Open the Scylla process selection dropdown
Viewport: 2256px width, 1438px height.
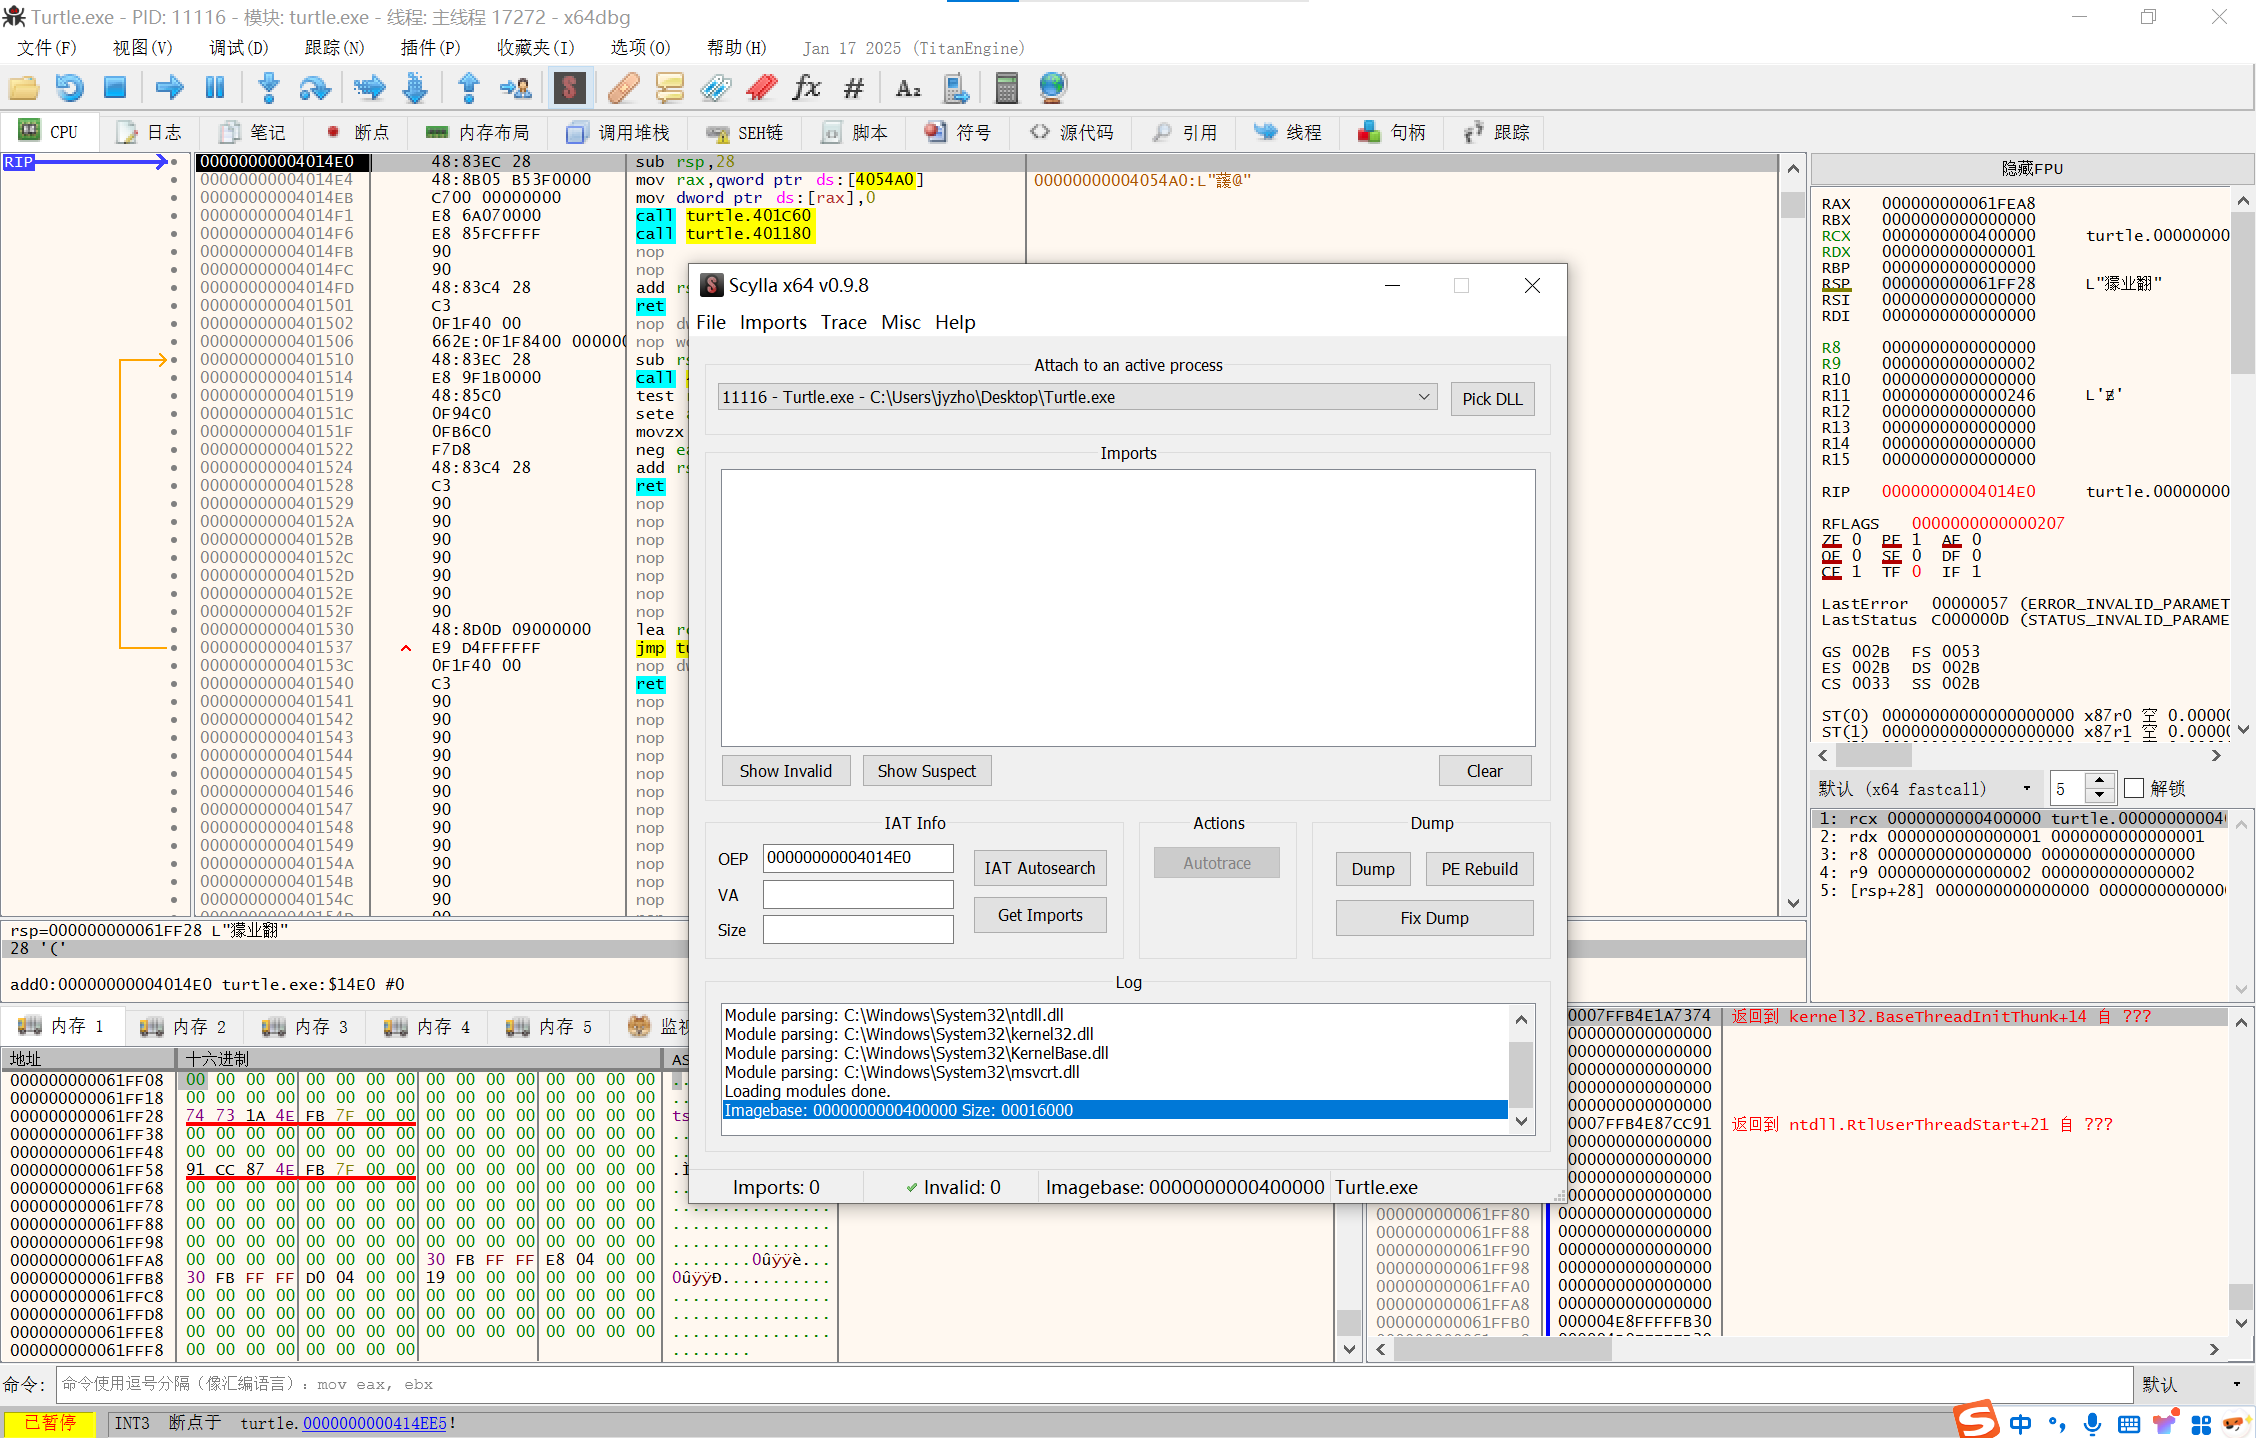tap(1076, 397)
